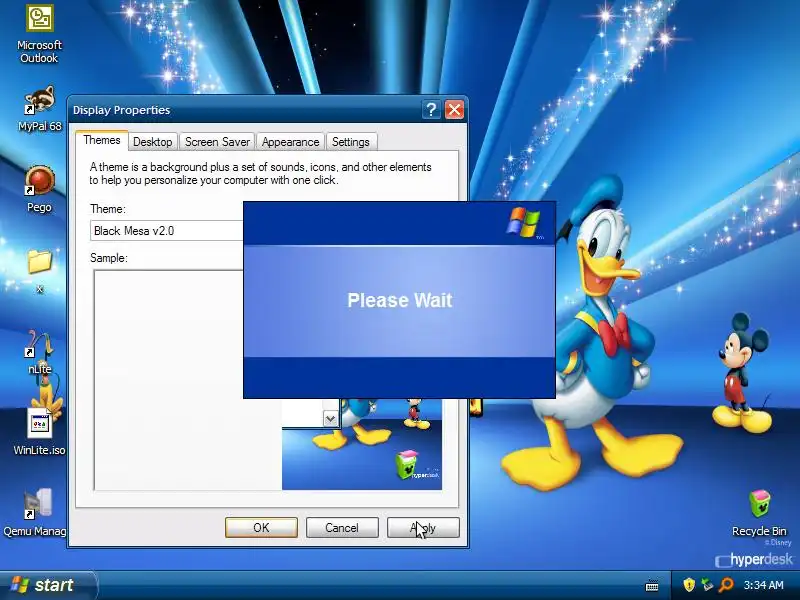Switch to the Desktop tab
800x600 pixels.
(153, 142)
